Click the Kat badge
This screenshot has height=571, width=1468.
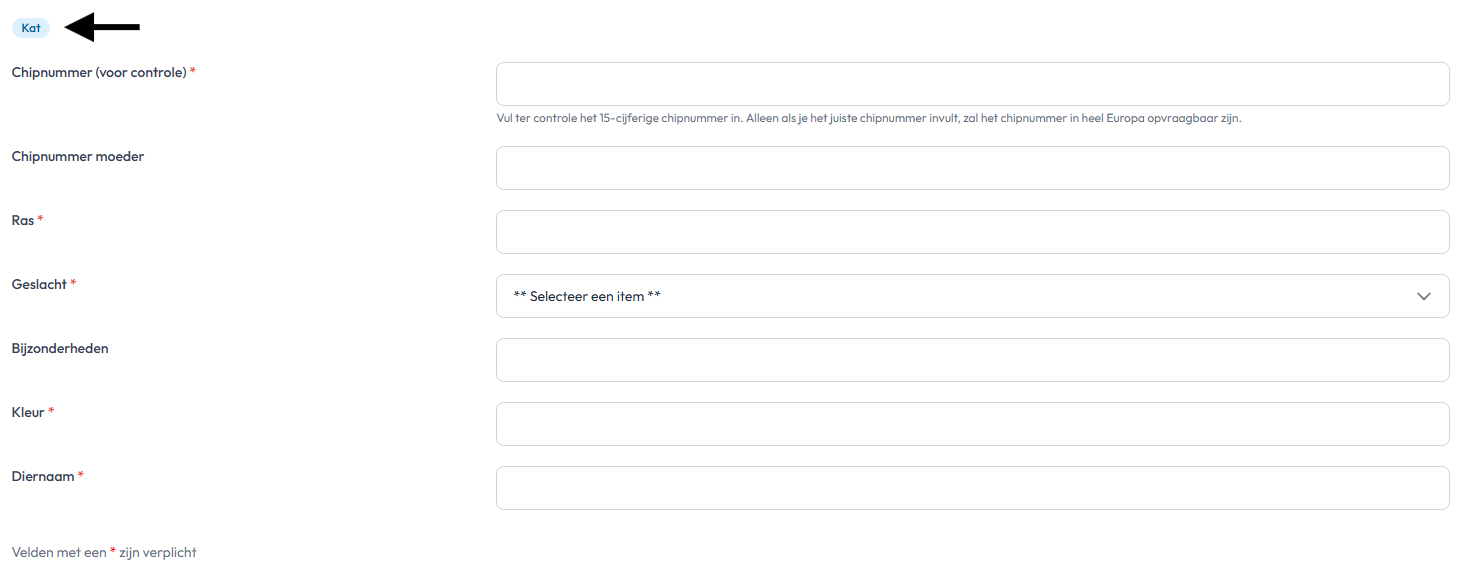(x=31, y=28)
